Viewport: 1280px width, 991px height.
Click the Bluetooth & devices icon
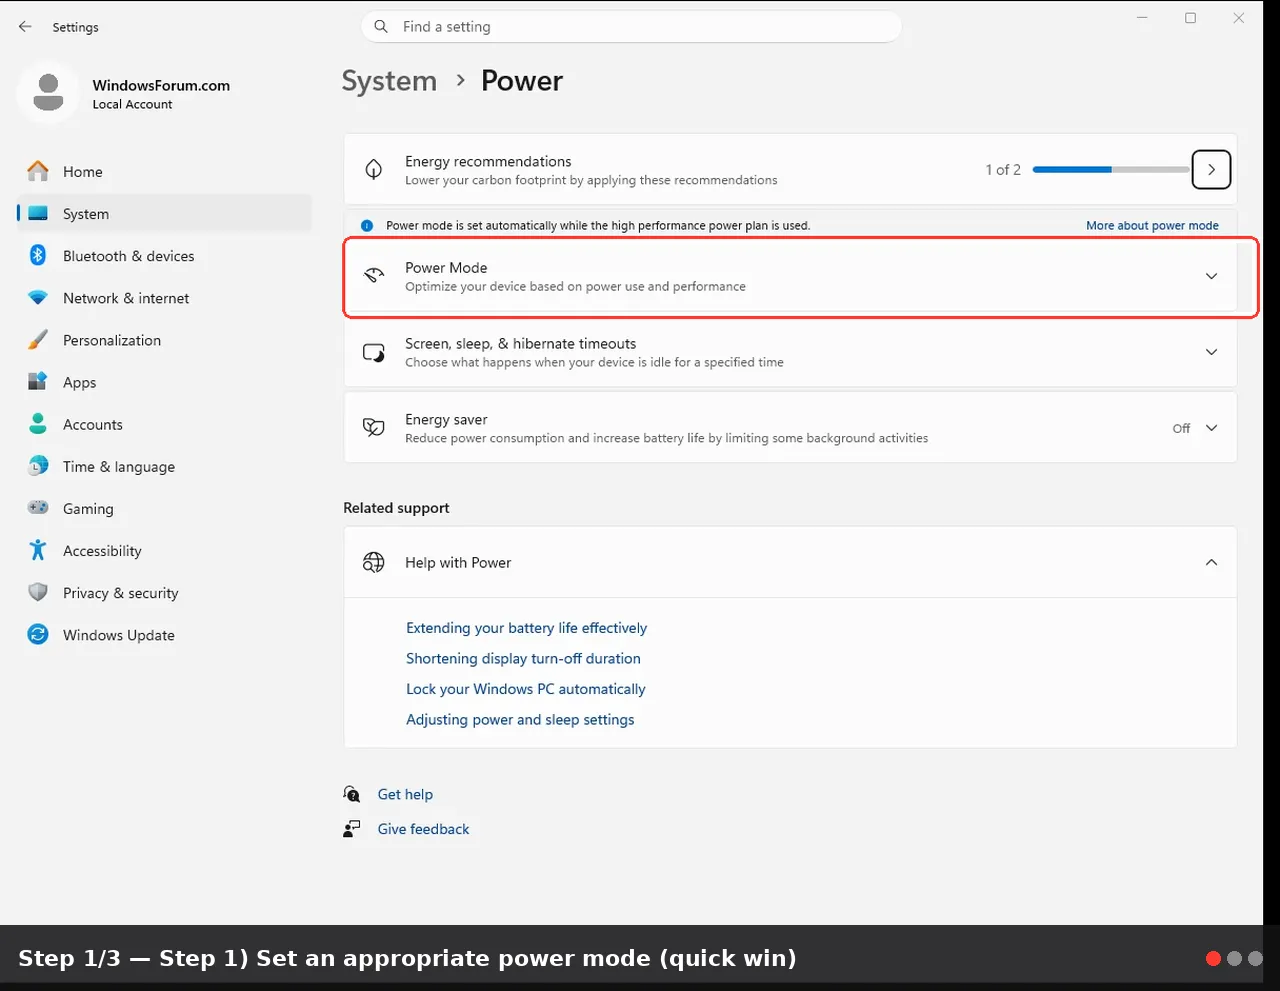pos(38,256)
